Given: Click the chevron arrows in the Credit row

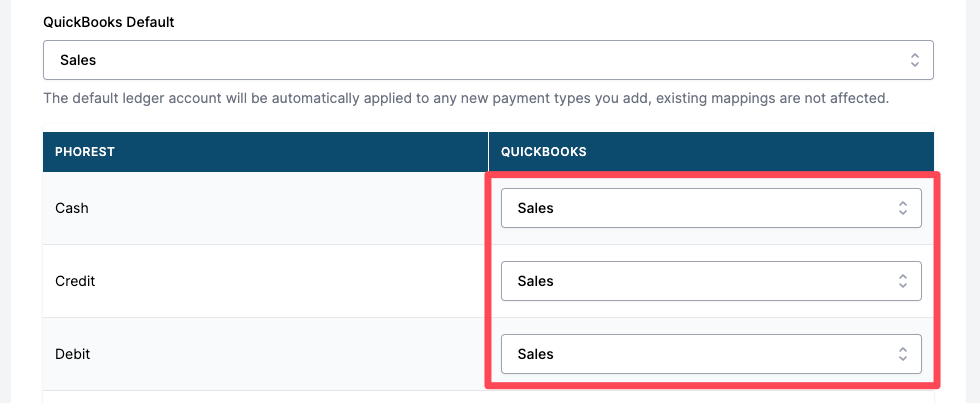Looking at the screenshot, I should click(x=902, y=281).
